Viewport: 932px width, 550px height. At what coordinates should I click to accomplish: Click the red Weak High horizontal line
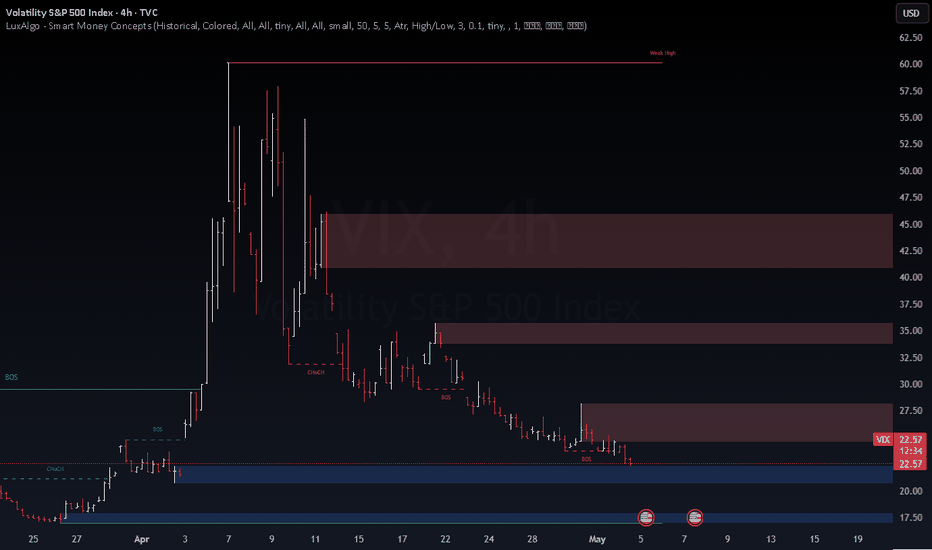coord(445,62)
